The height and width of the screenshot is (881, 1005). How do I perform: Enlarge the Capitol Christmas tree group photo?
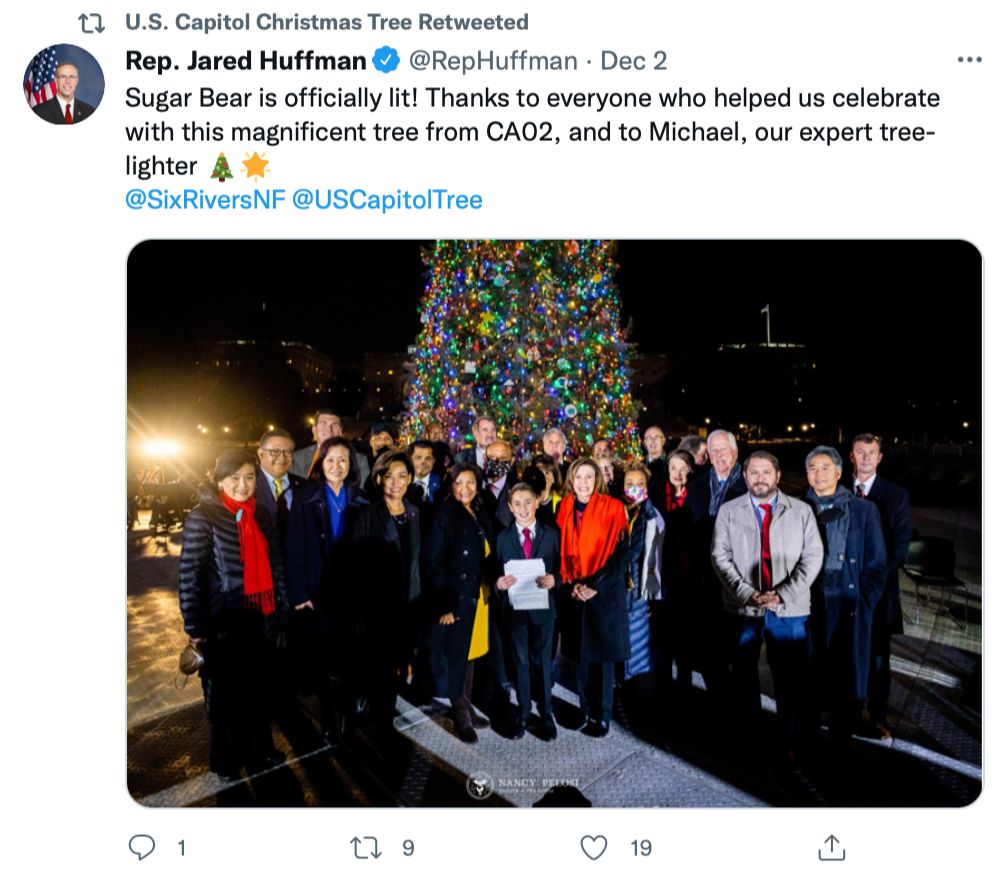tap(554, 522)
